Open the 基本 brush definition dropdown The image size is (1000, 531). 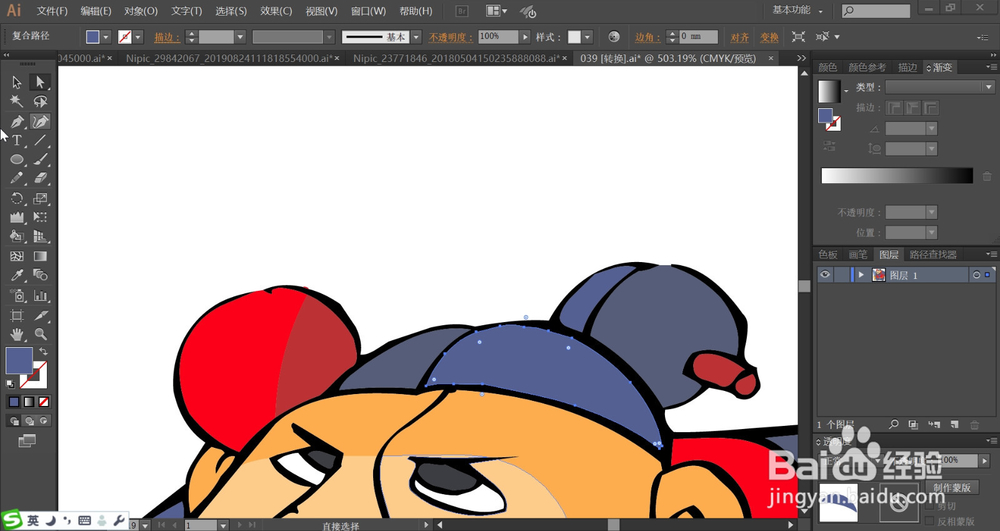416,37
